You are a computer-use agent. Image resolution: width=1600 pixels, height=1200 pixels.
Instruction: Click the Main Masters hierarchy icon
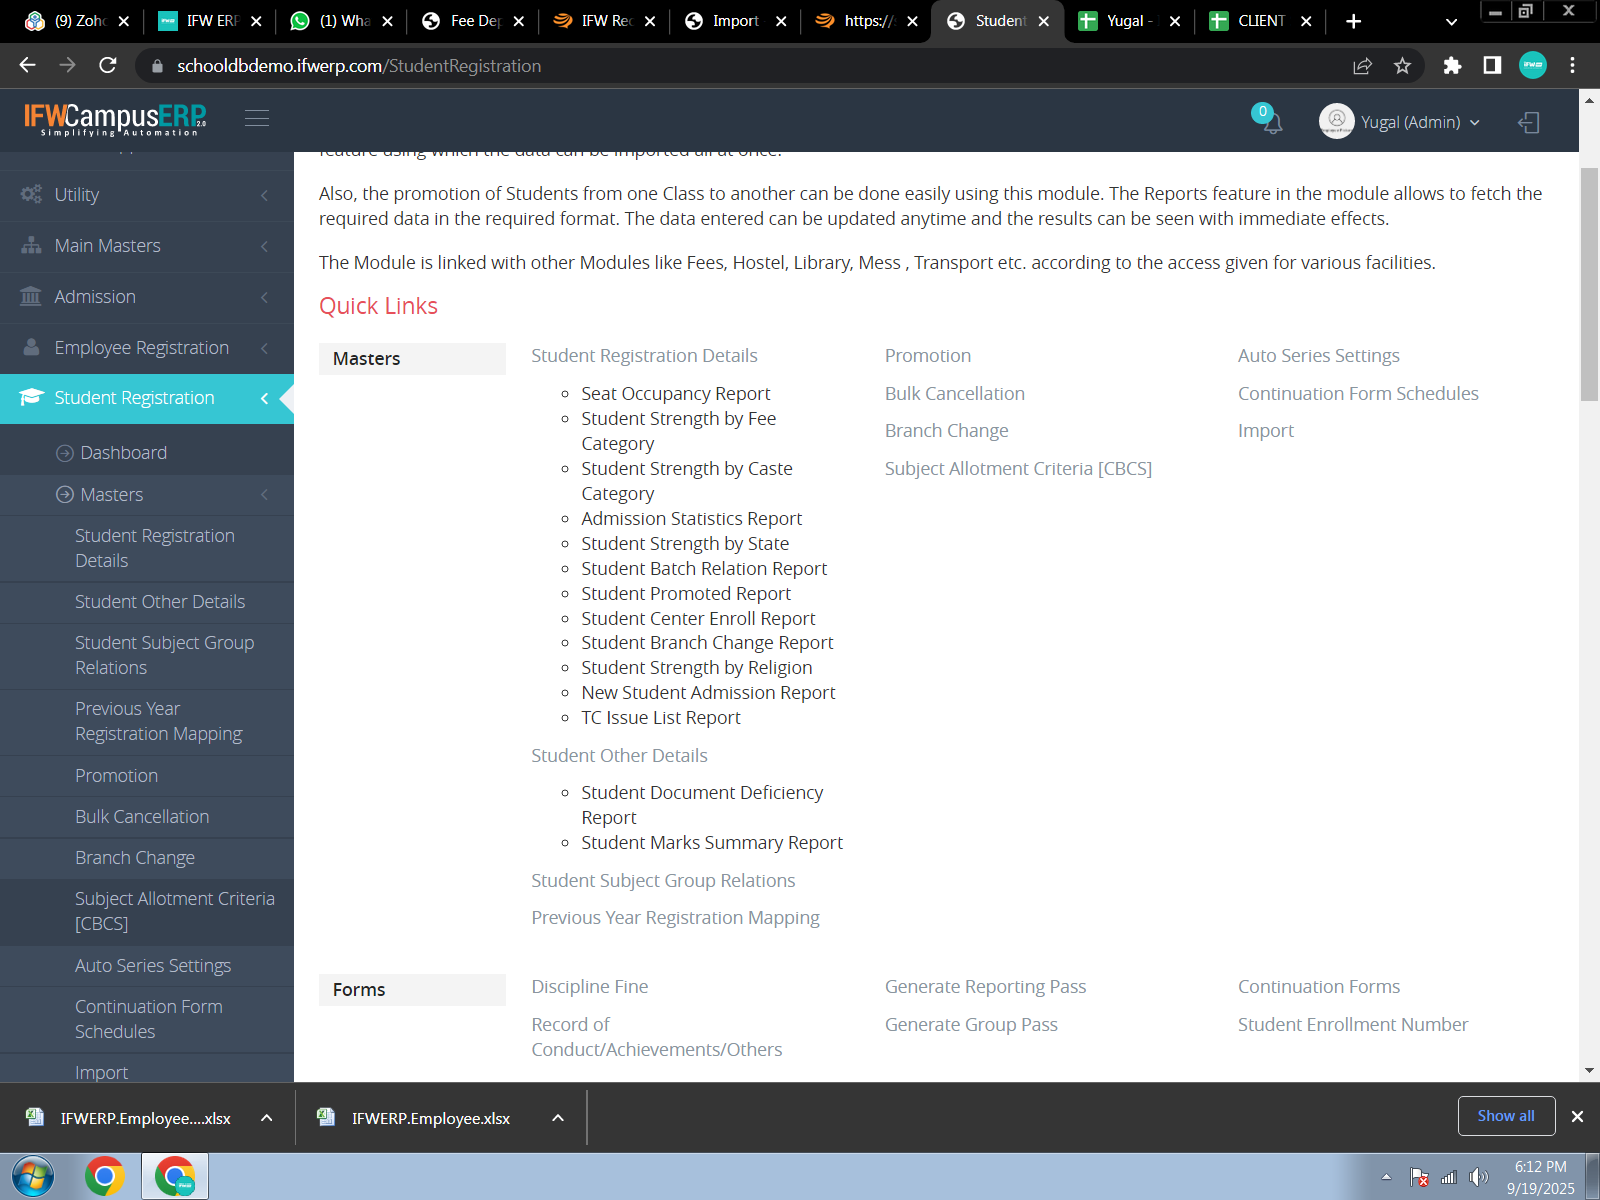(x=32, y=245)
